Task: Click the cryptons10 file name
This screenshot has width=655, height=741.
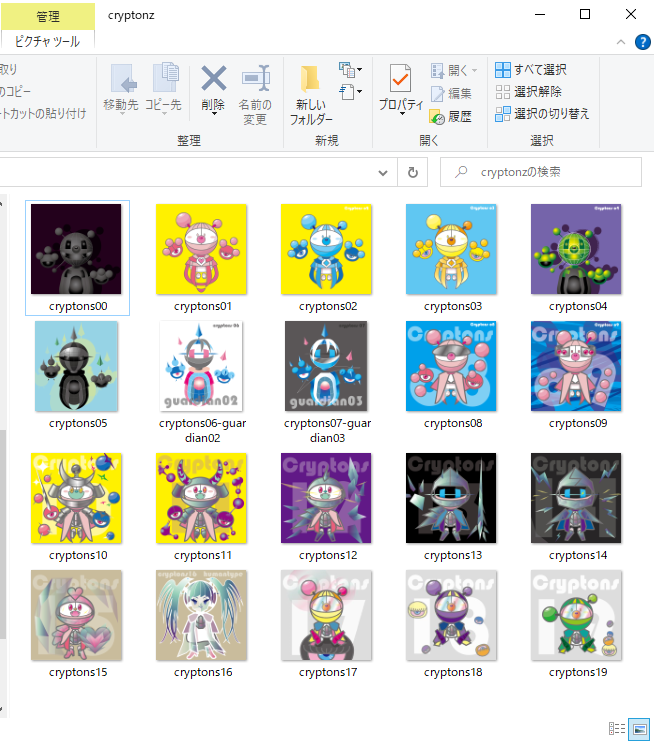Action: point(78,555)
